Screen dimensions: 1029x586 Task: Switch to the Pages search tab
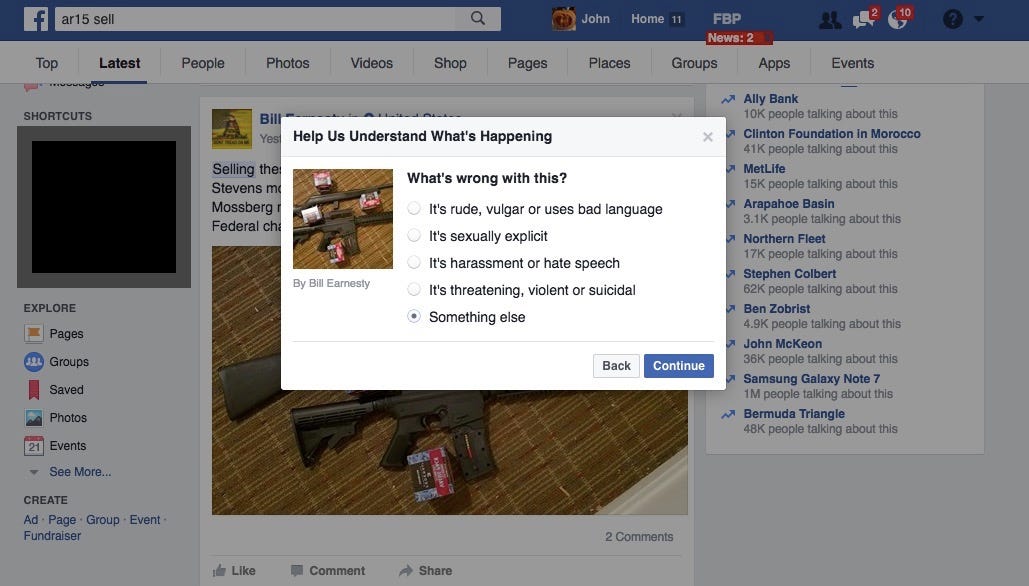coord(528,63)
